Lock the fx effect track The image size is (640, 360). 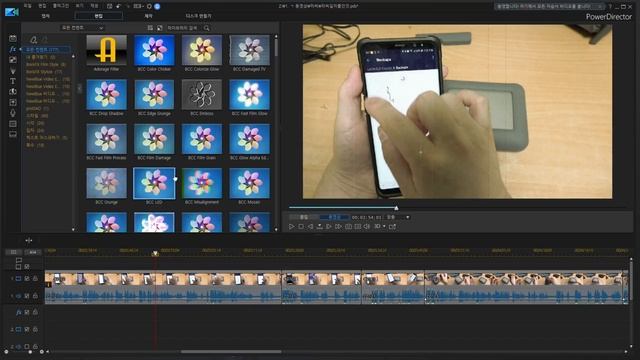(x=36, y=312)
